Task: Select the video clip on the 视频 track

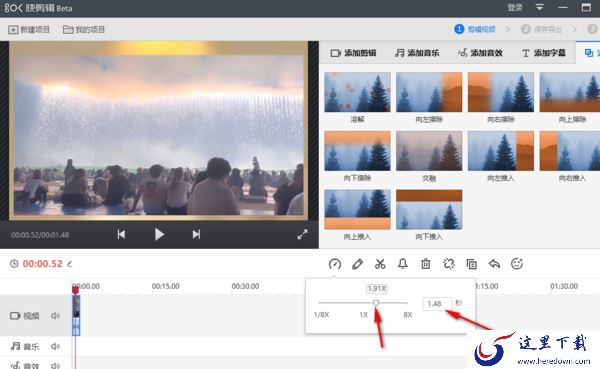Action: (x=76, y=315)
